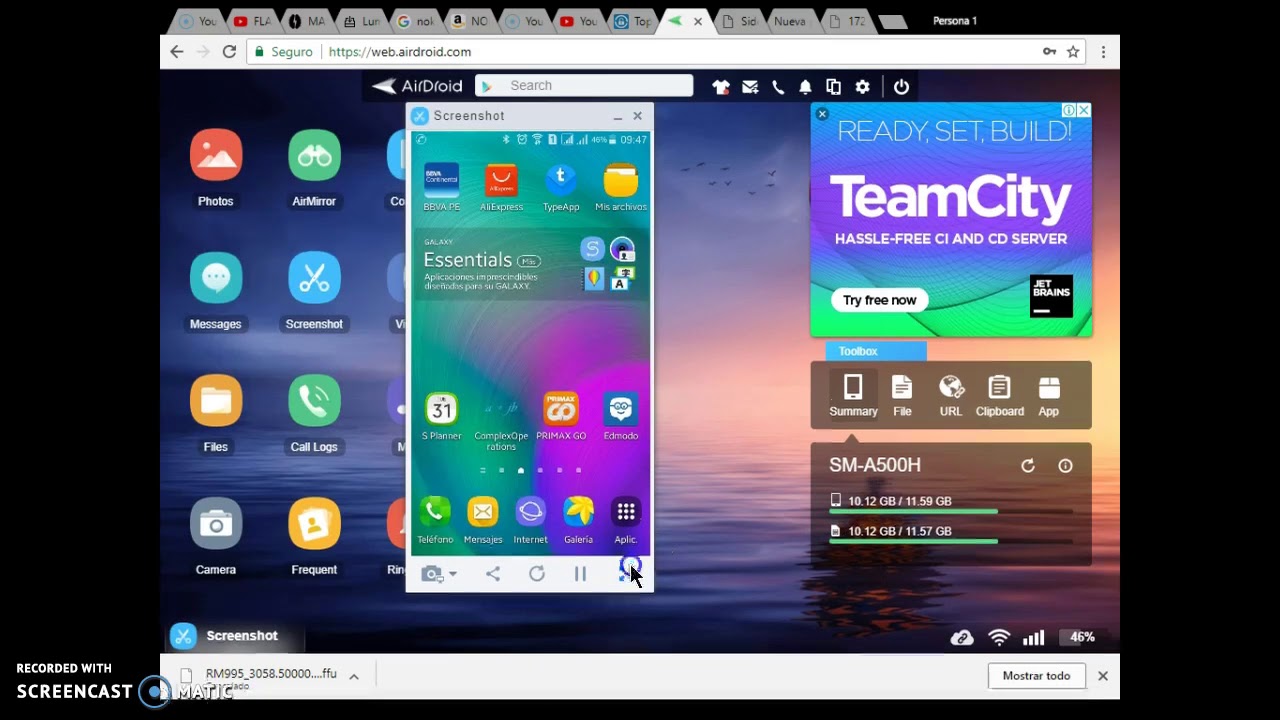Click the power sign-out icon
This screenshot has height=720, width=1280.
pyautogui.click(x=901, y=87)
